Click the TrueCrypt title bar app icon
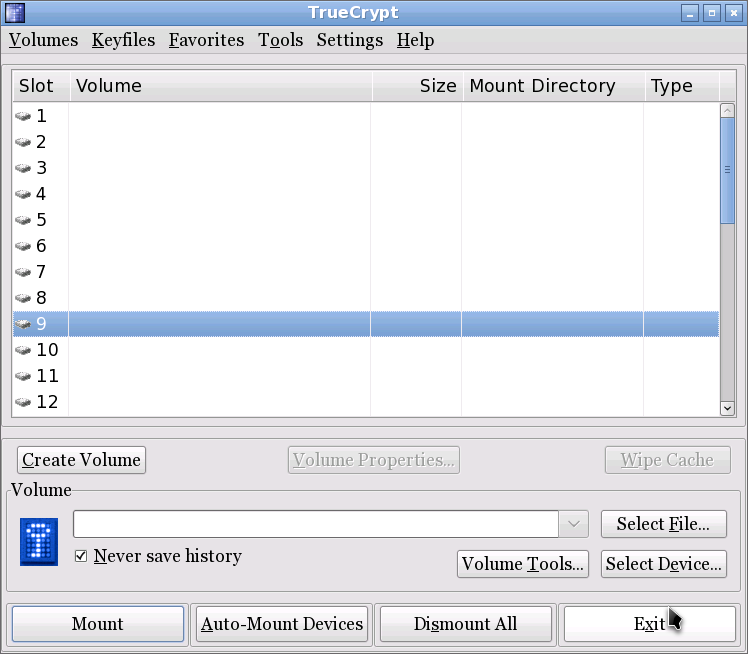The image size is (748, 654). pyautogui.click(x=15, y=13)
